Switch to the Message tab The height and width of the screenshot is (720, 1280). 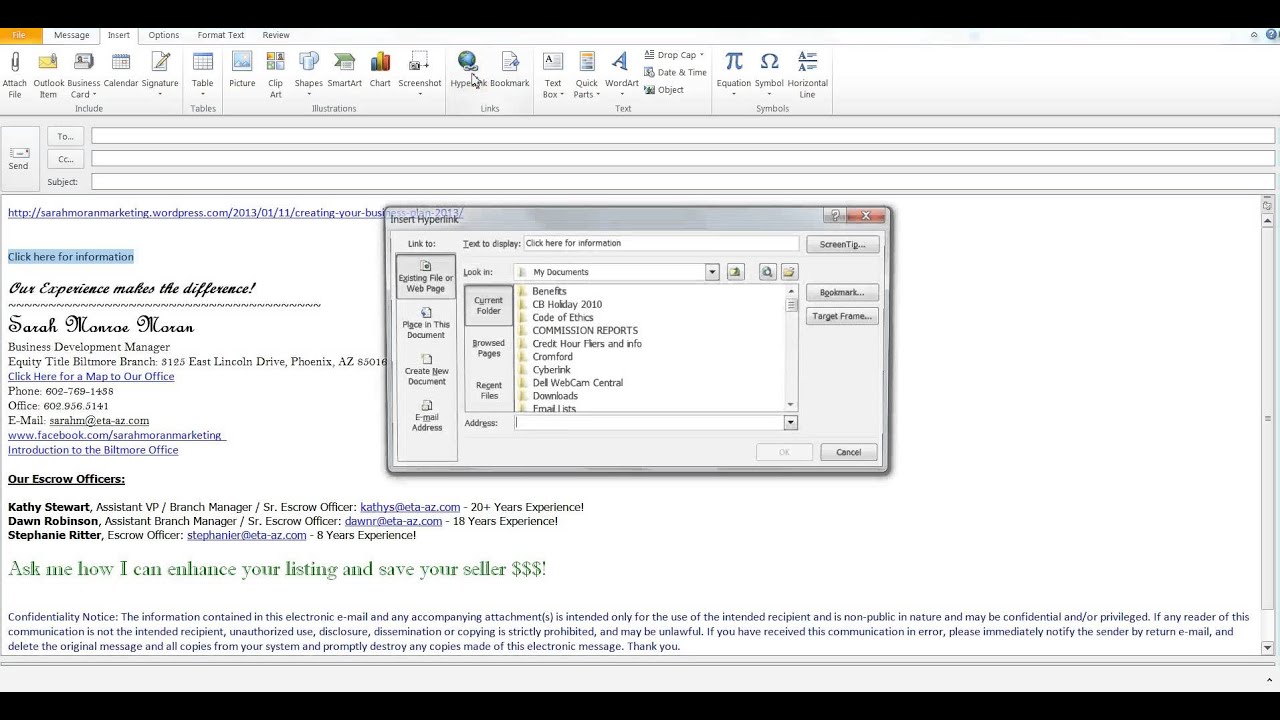(71, 35)
